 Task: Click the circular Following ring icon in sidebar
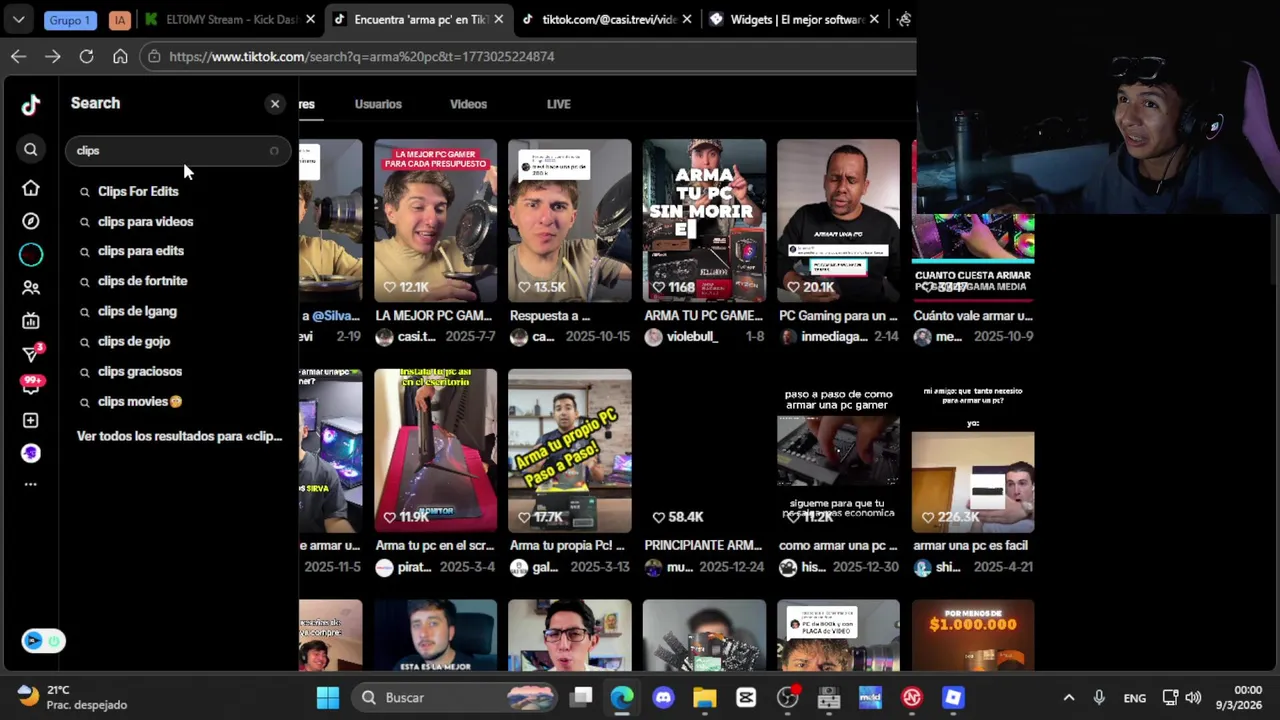31,255
